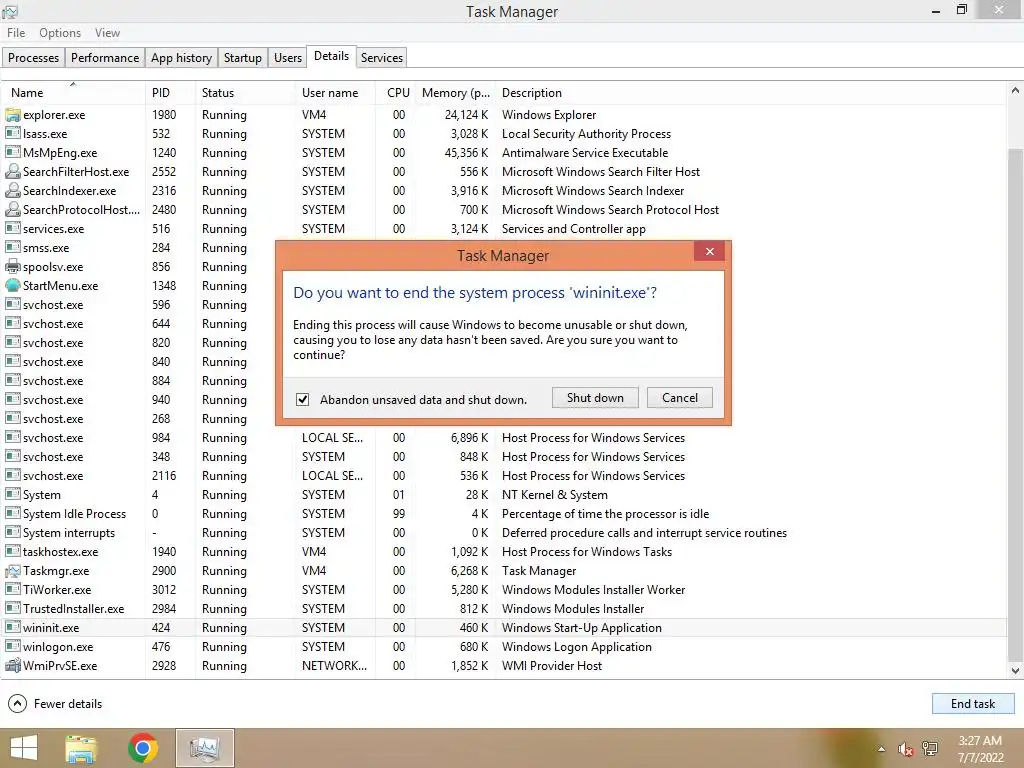Image resolution: width=1024 pixels, height=768 pixels.
Task: Click 'Antimalware Service Executable' description
Action: tap(584, 153)
